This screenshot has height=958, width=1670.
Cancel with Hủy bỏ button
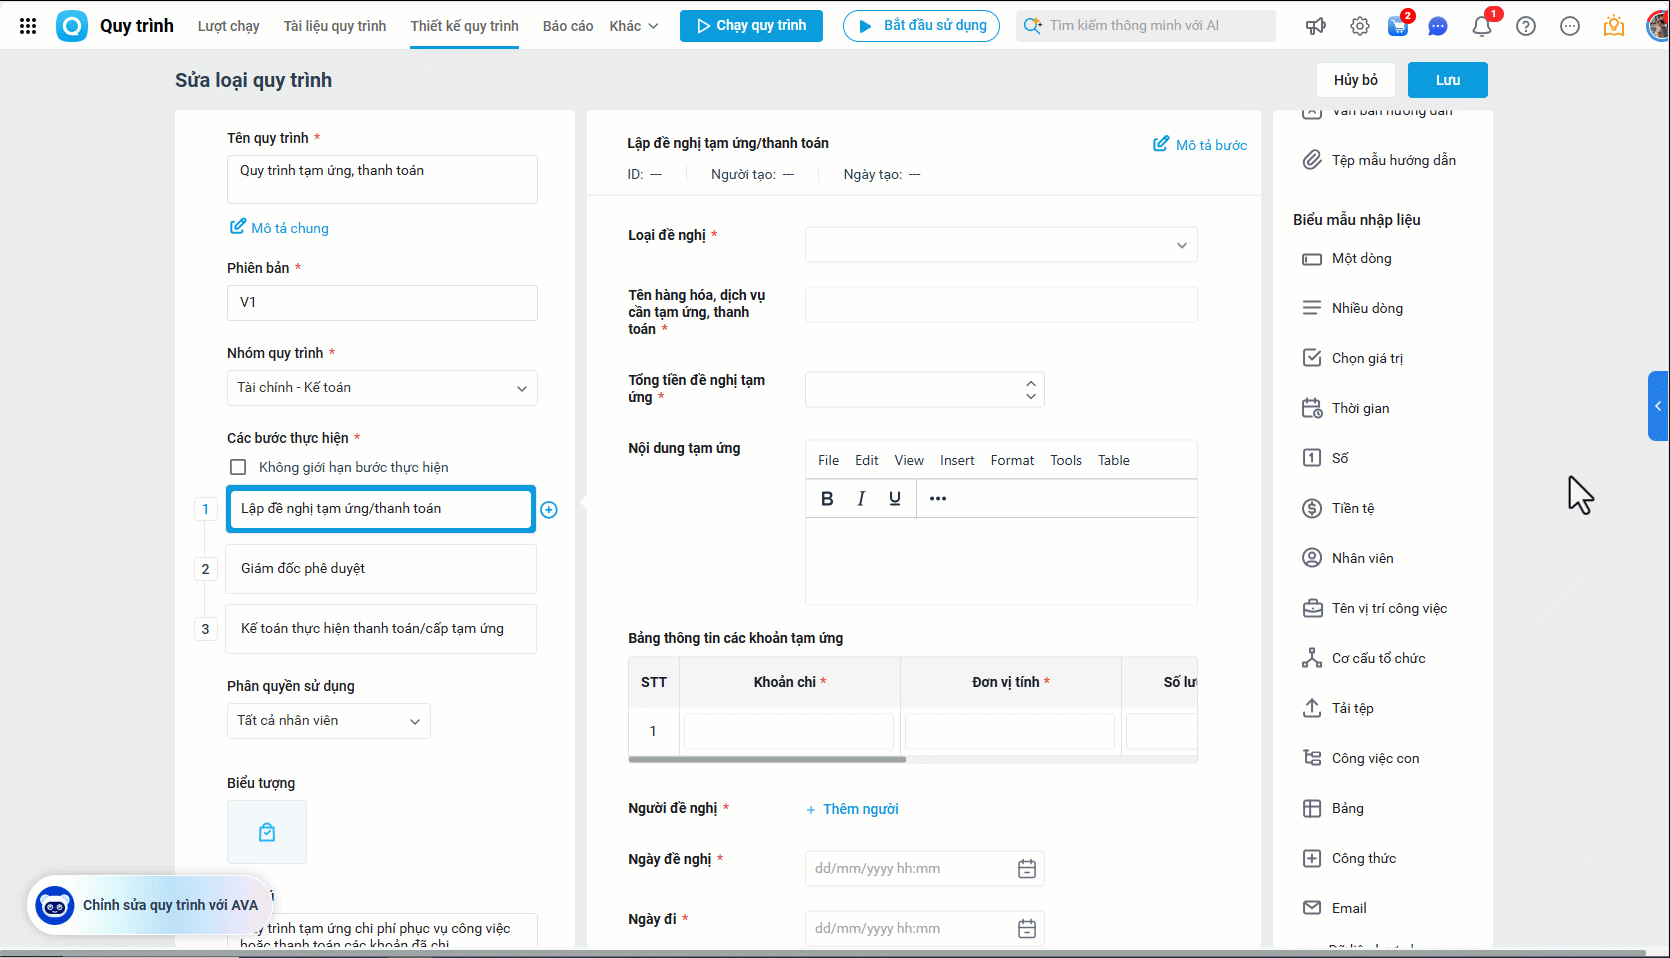(x=1356, y=80)
